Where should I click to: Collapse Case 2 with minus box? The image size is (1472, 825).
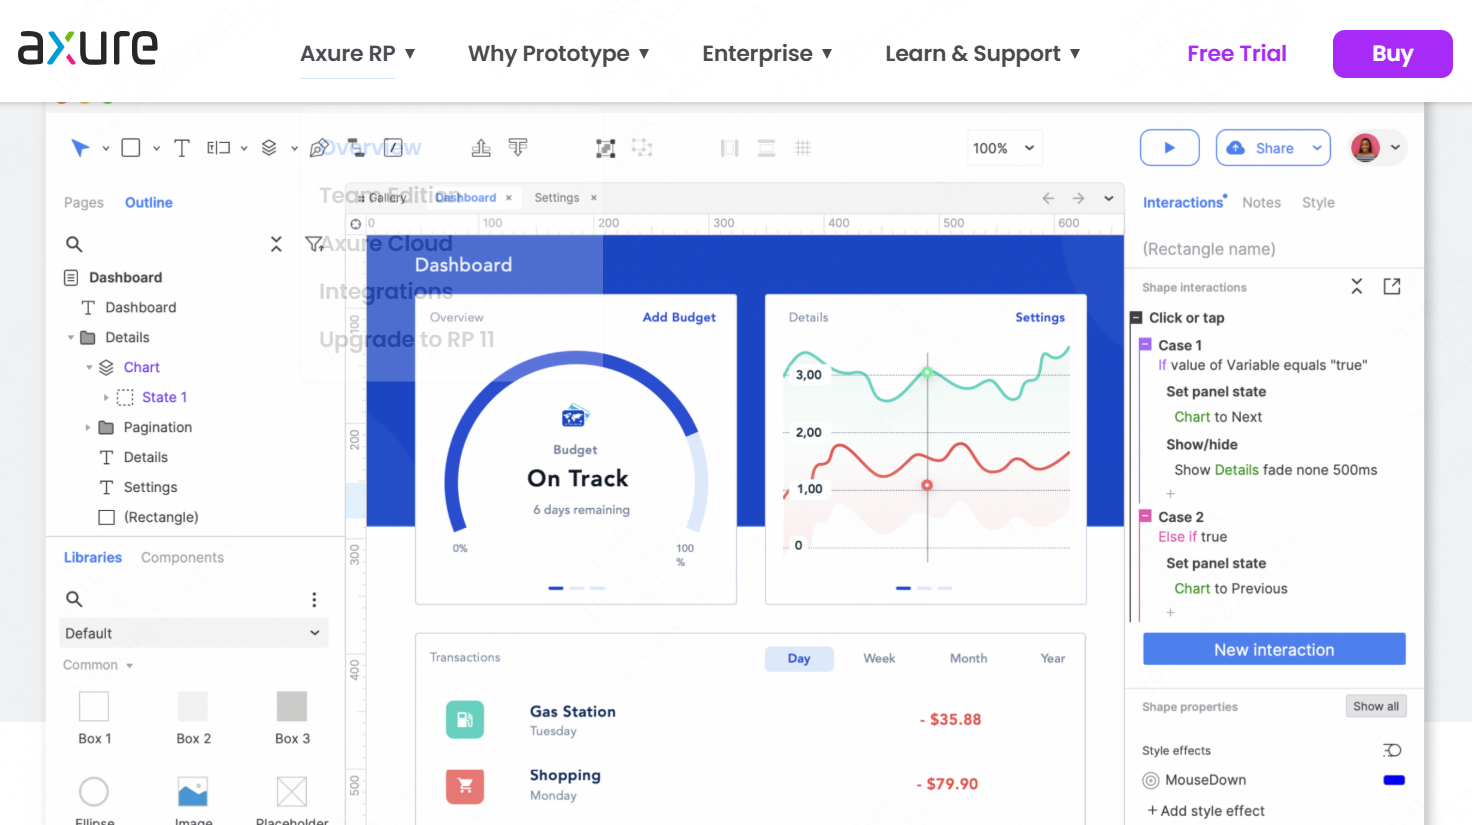(1146, 517)
